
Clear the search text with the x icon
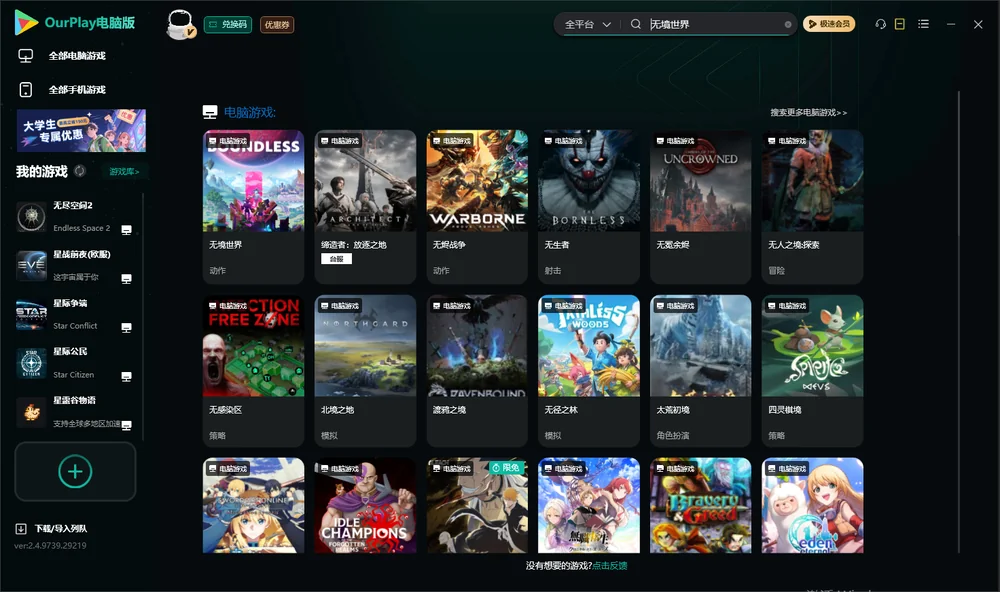click(x=788, y=24)
